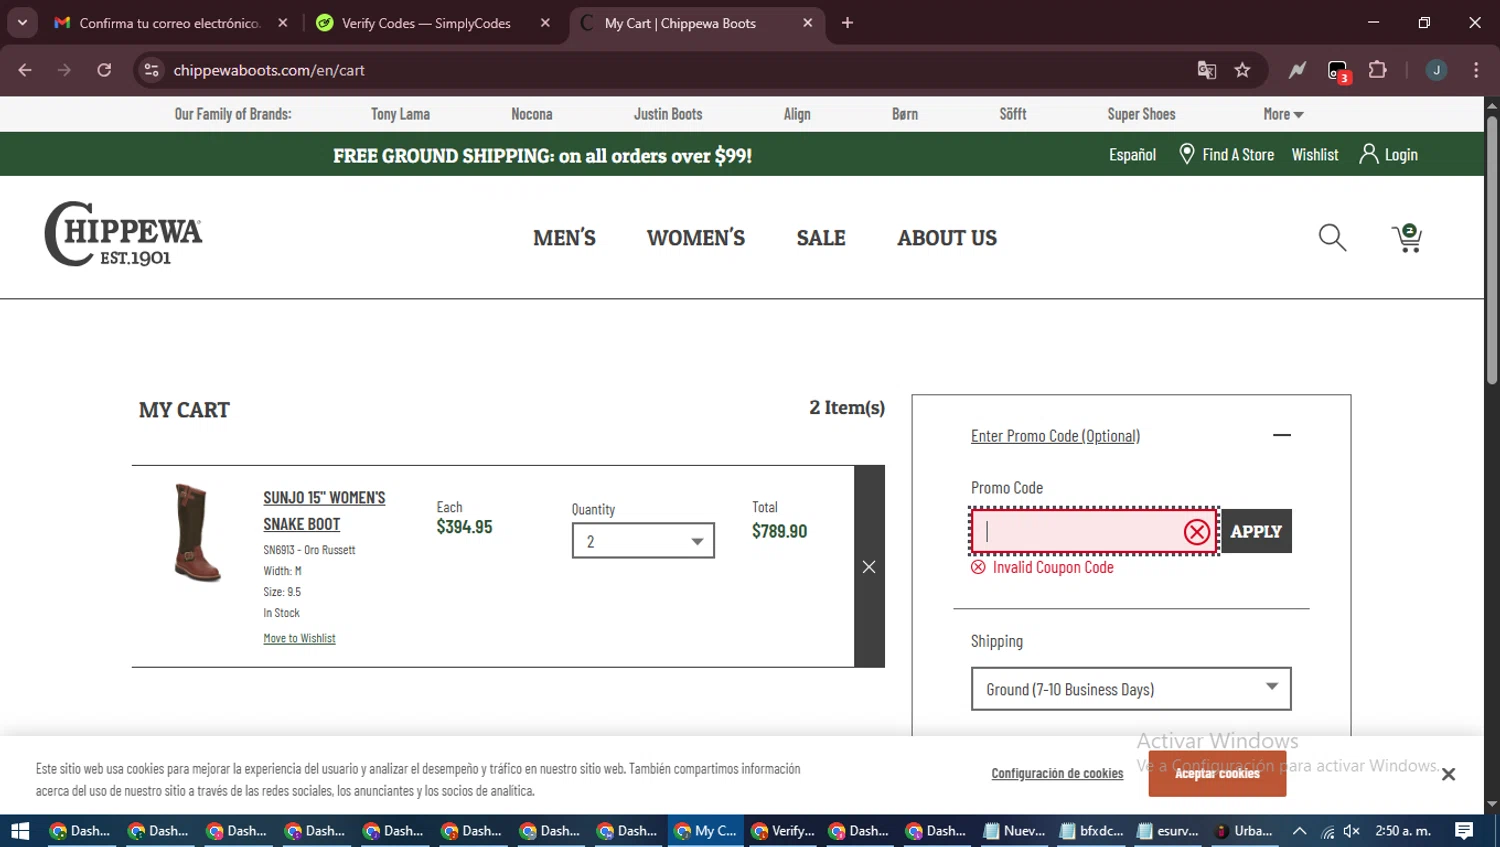Bookmark this page with the star
This screenshot has height=847, width=1500.
tap(1242, 70)
